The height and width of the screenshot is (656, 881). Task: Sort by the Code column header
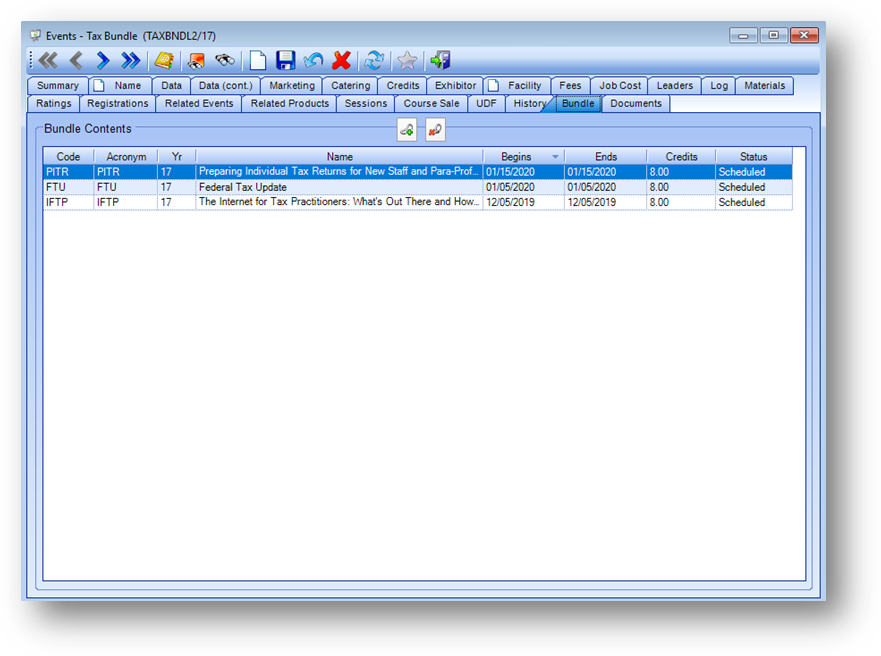[68, 157]
